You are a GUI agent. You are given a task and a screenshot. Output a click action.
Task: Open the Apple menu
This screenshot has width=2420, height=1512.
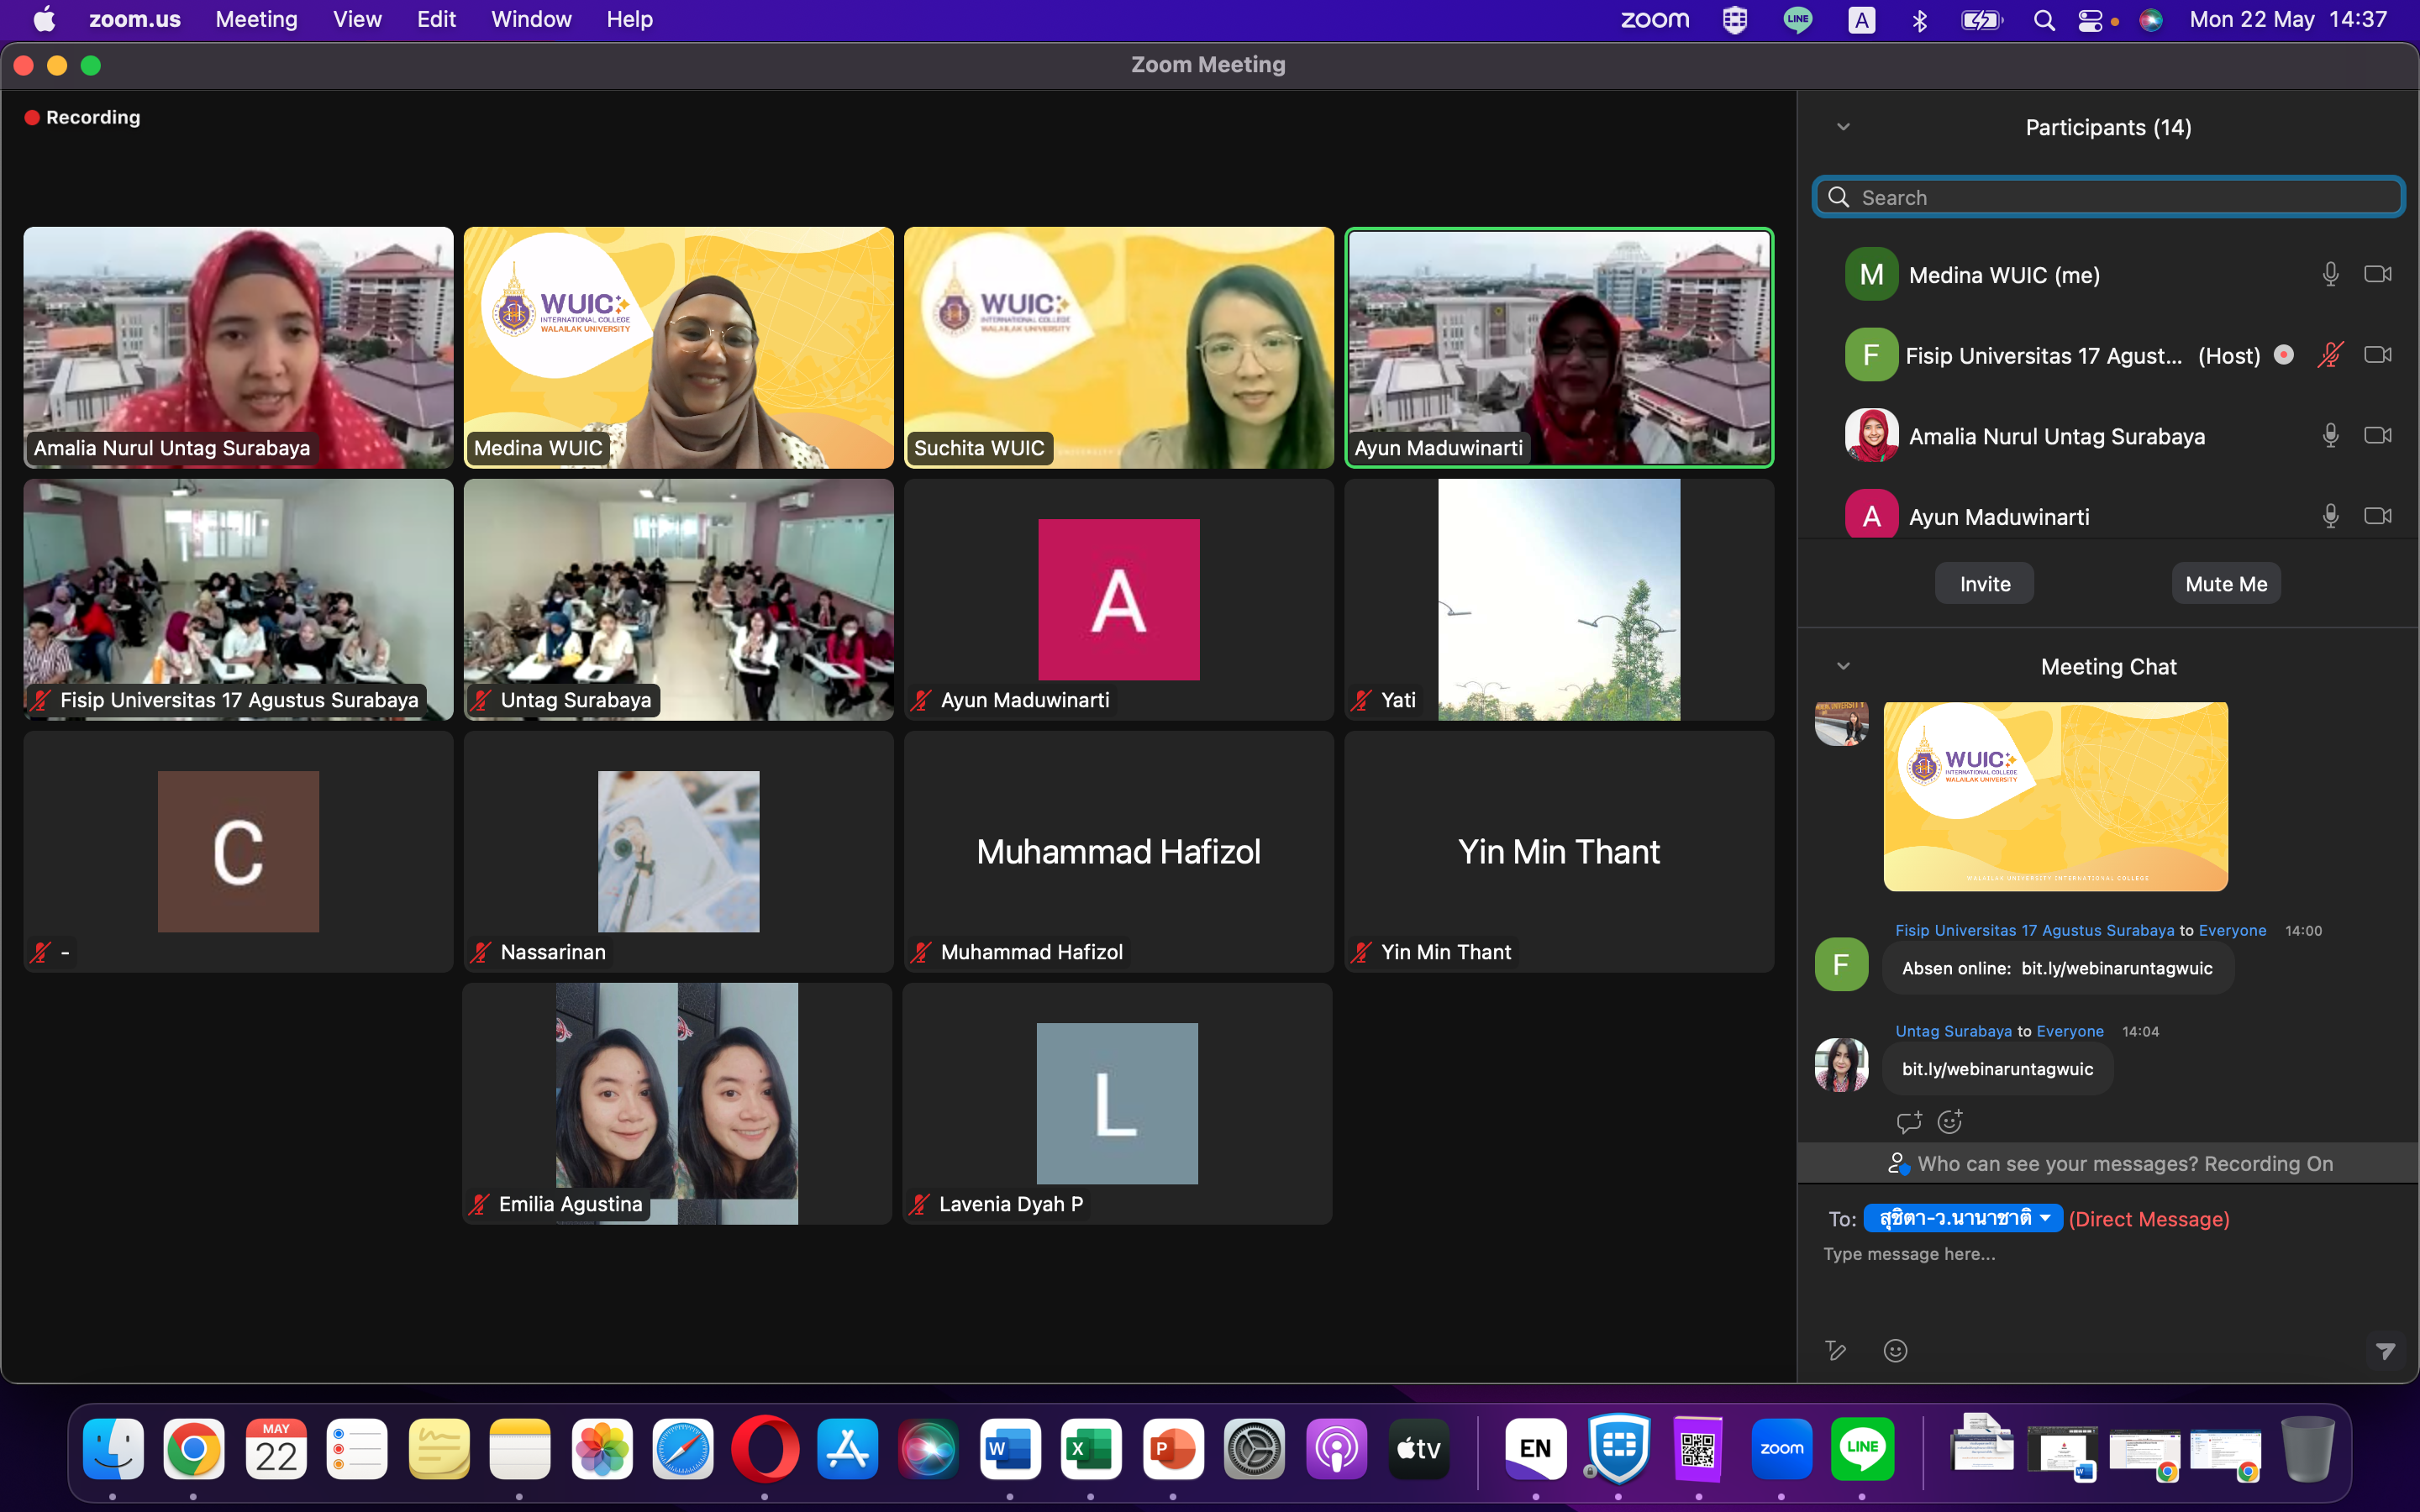pyautogui.click(x=44, y=19)
